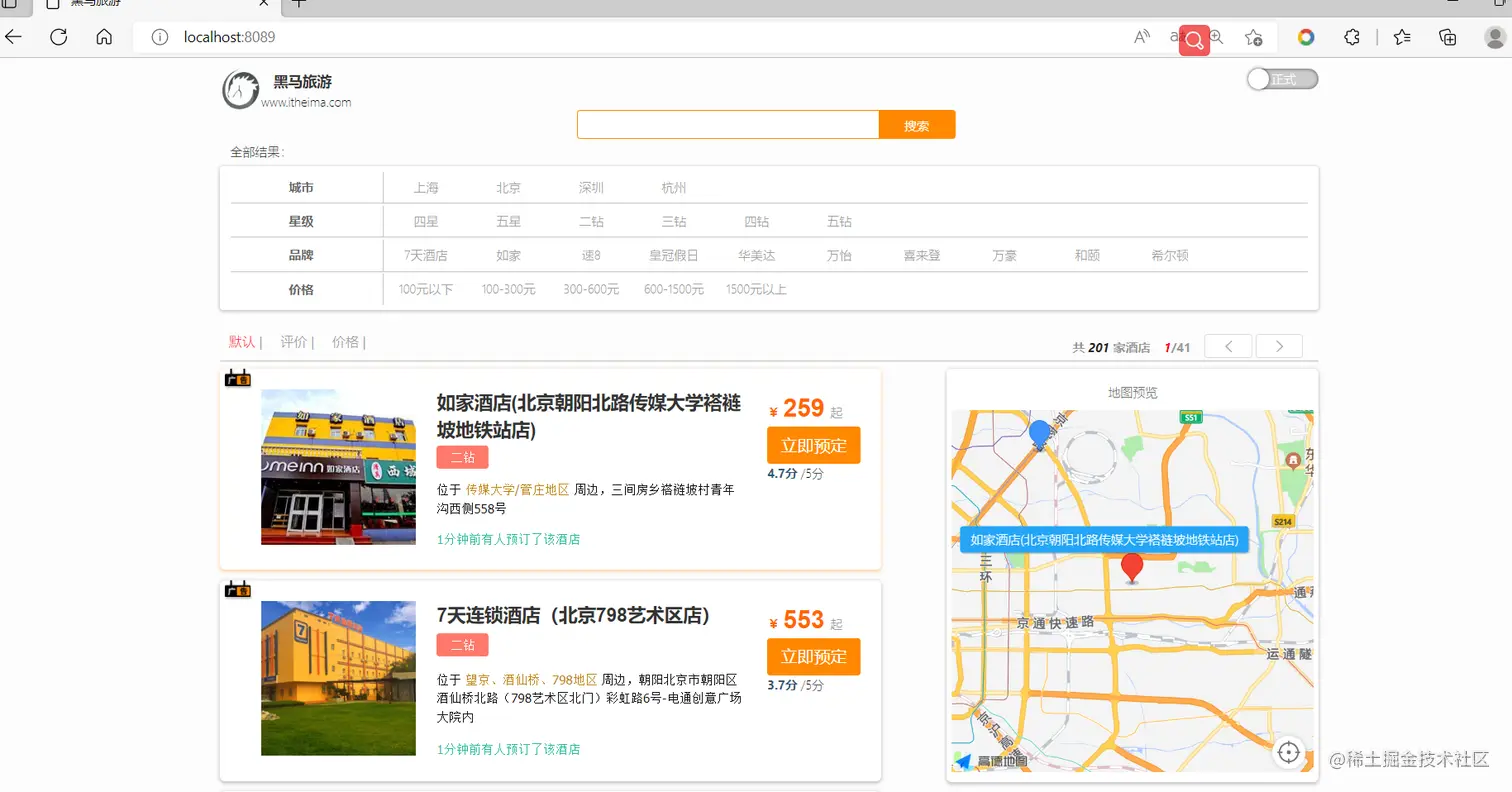Viewport: 1512px width, 792px height.
Task: Click the 高德地图 logo on the map
Action: click(x=990, y=761)
